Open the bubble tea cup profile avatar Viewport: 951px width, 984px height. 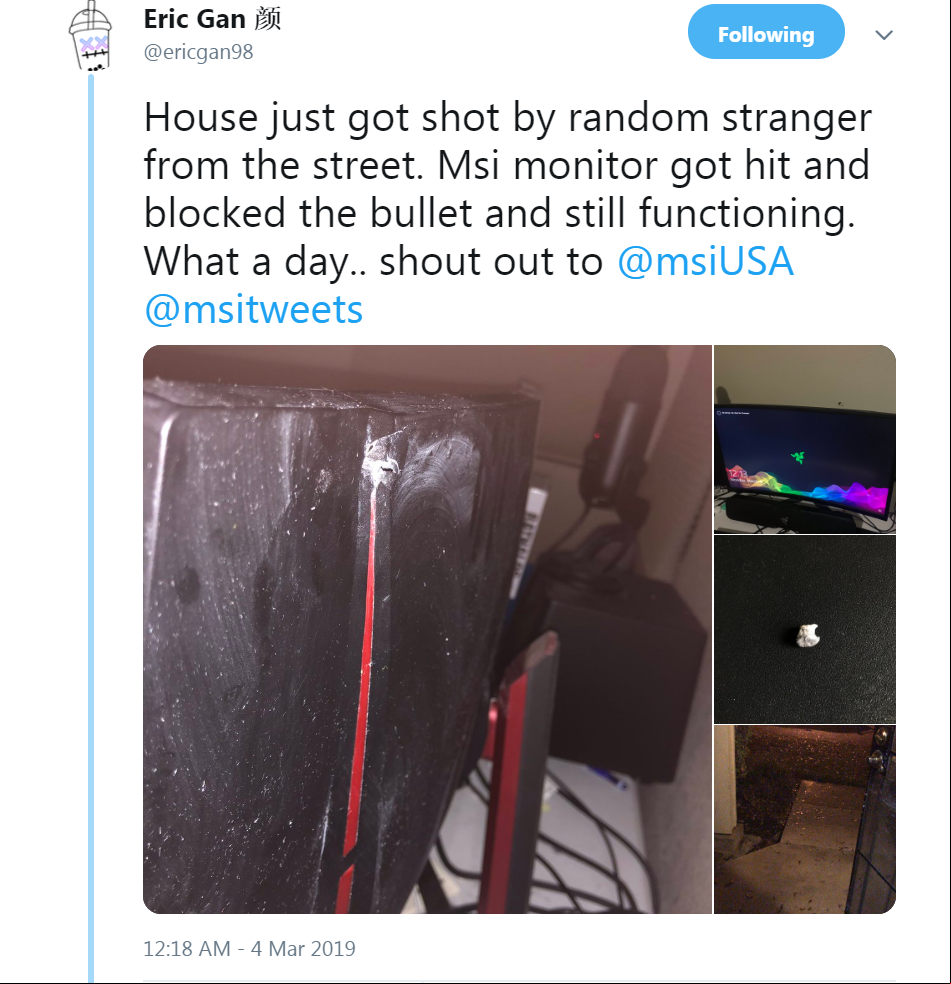pyautogui.click(x=90, y=36)
